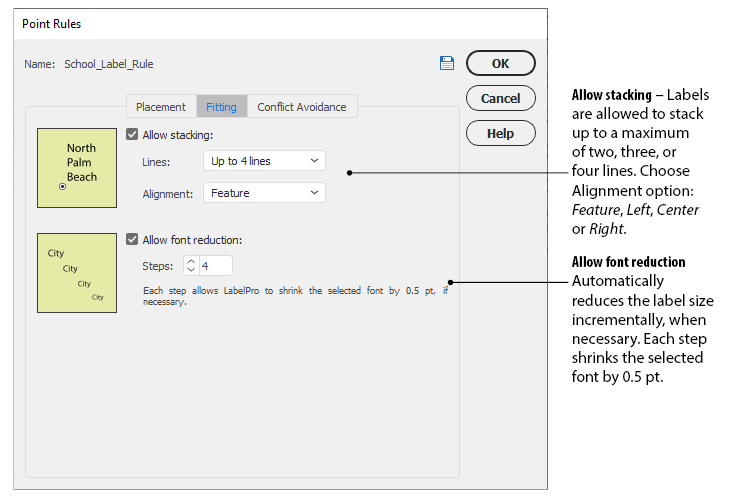Click the City font reduction preview
Image resolution: width=730 pixels, height=499 pixels.
click(77, 273)
